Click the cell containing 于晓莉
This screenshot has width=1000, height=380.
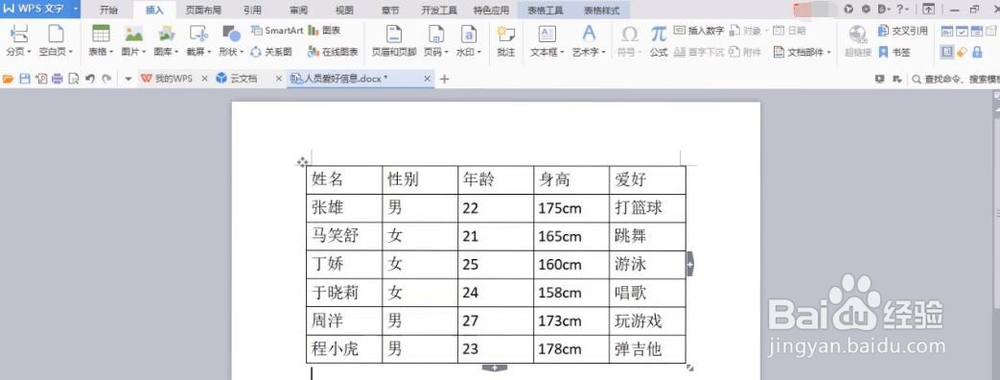344,293
